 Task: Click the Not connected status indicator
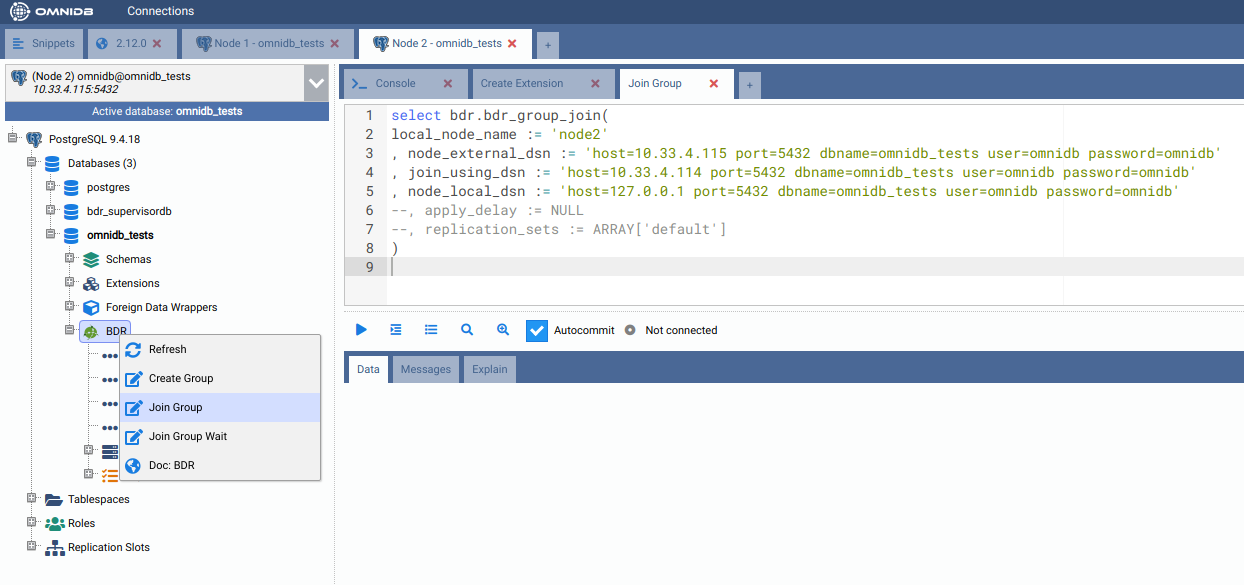coord(670,330)
